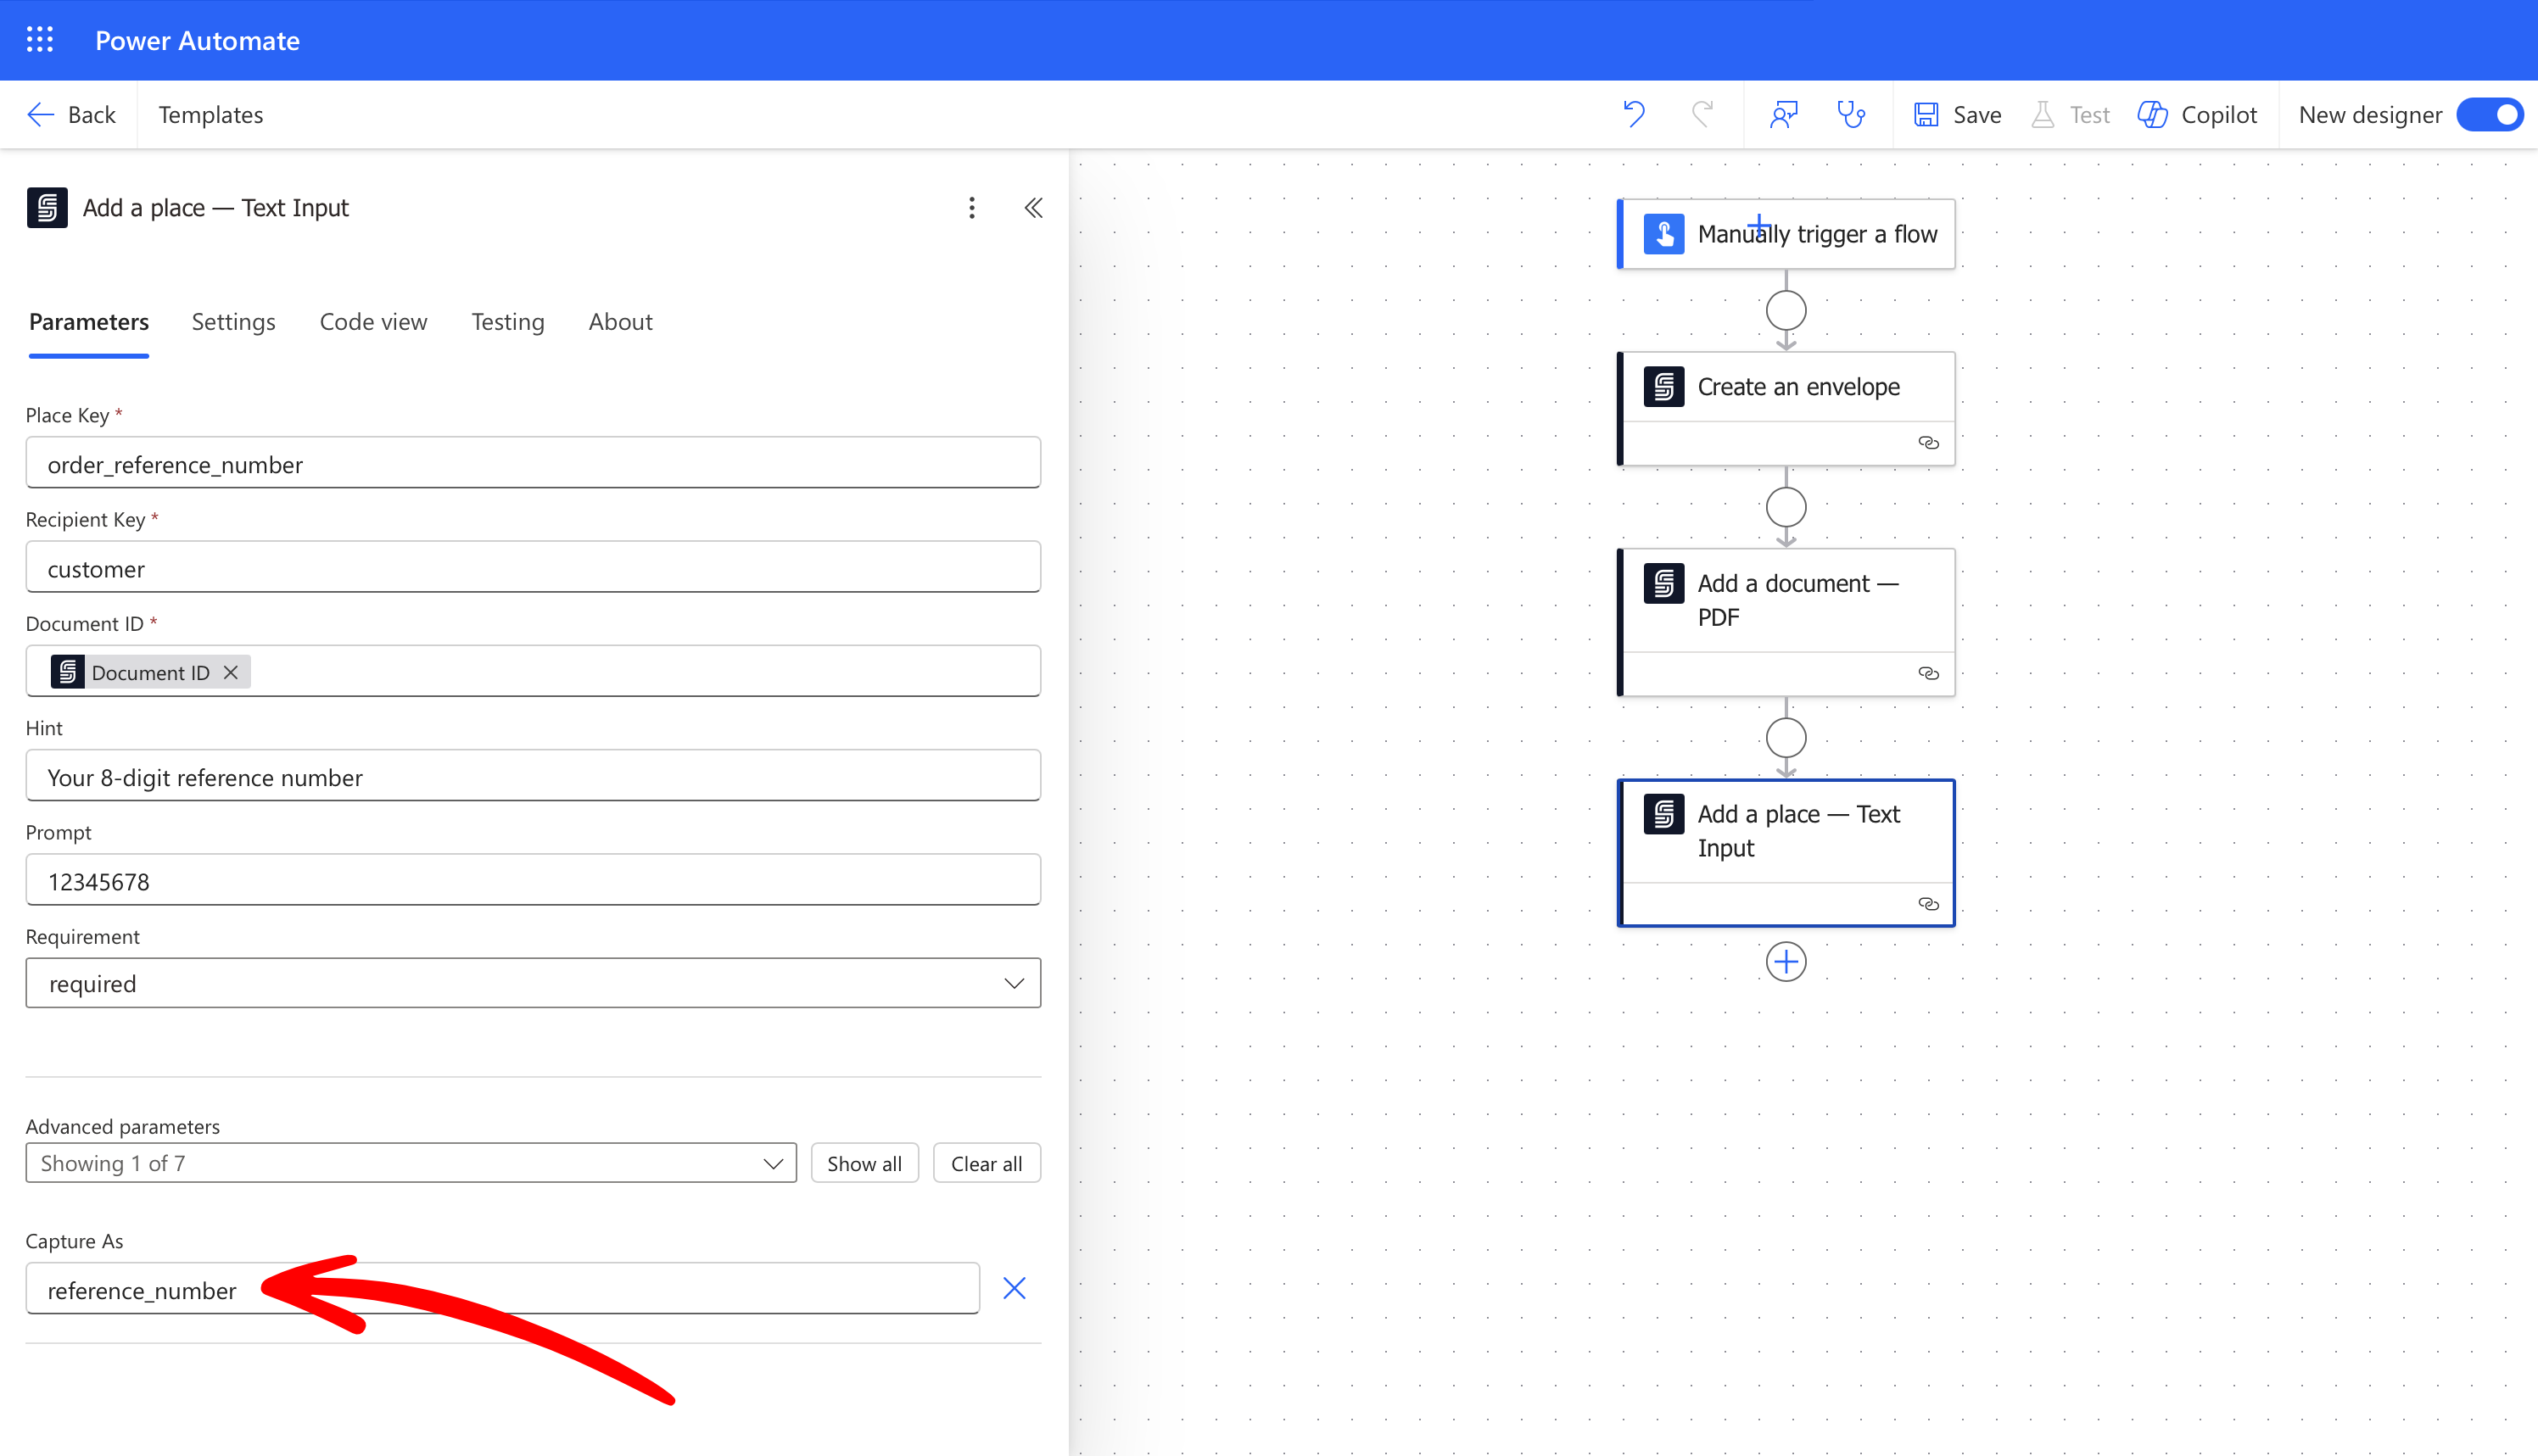Switch to the Settings tab
Screen dimensions: 2538x1456
click(233, 322)
